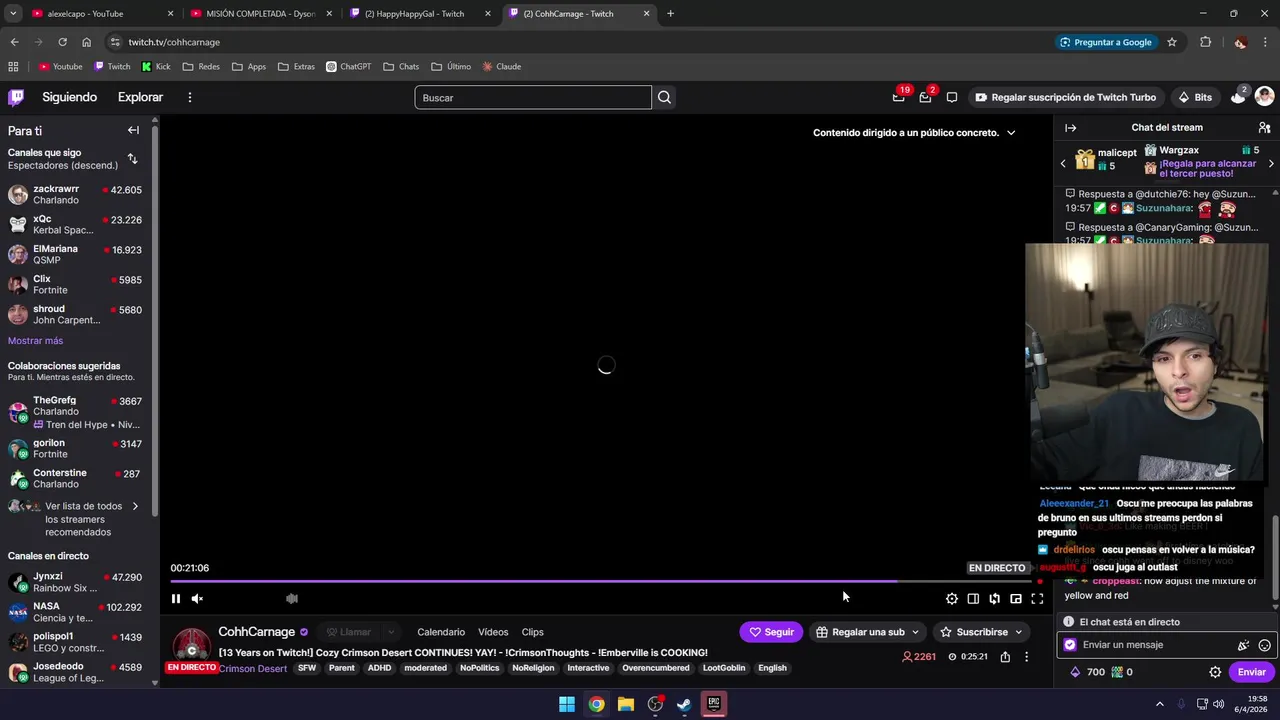Open the Vídeos tab

(493, 632)
